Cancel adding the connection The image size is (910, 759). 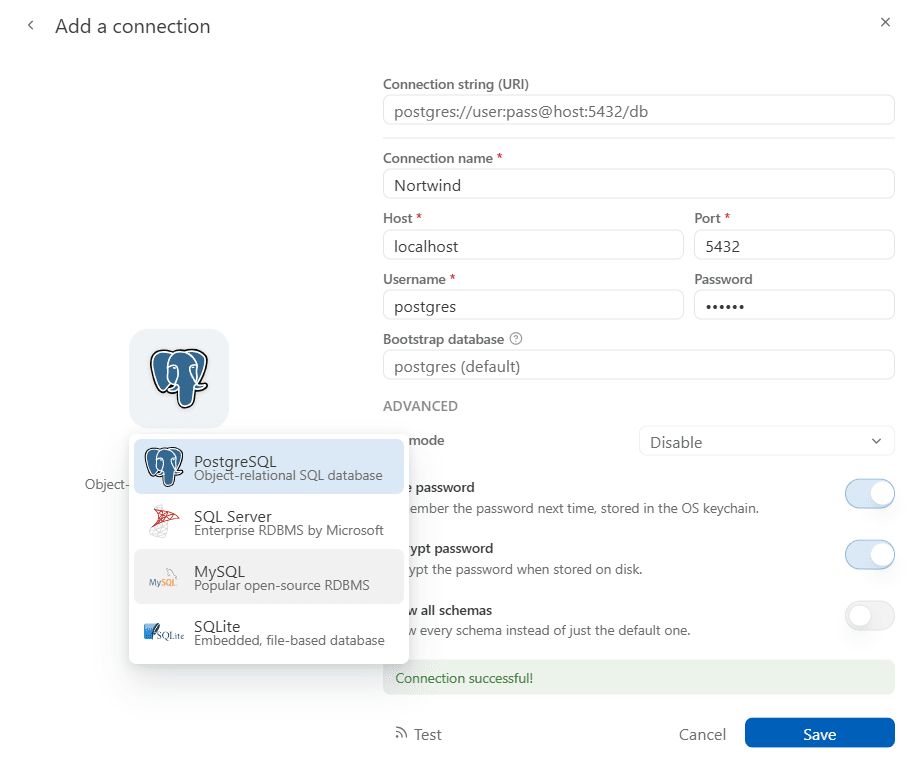pos(702,734)
